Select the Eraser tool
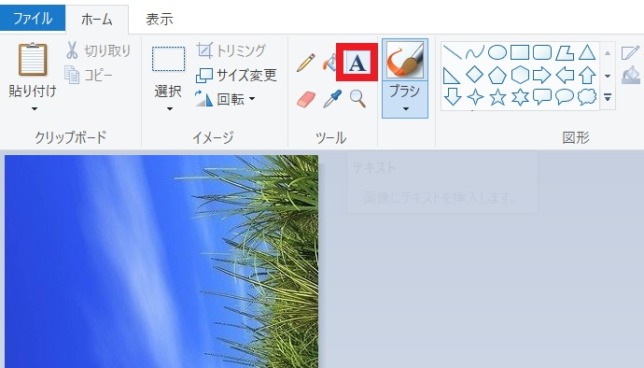This screenshot has height=368, width=644. coord(306,99)
